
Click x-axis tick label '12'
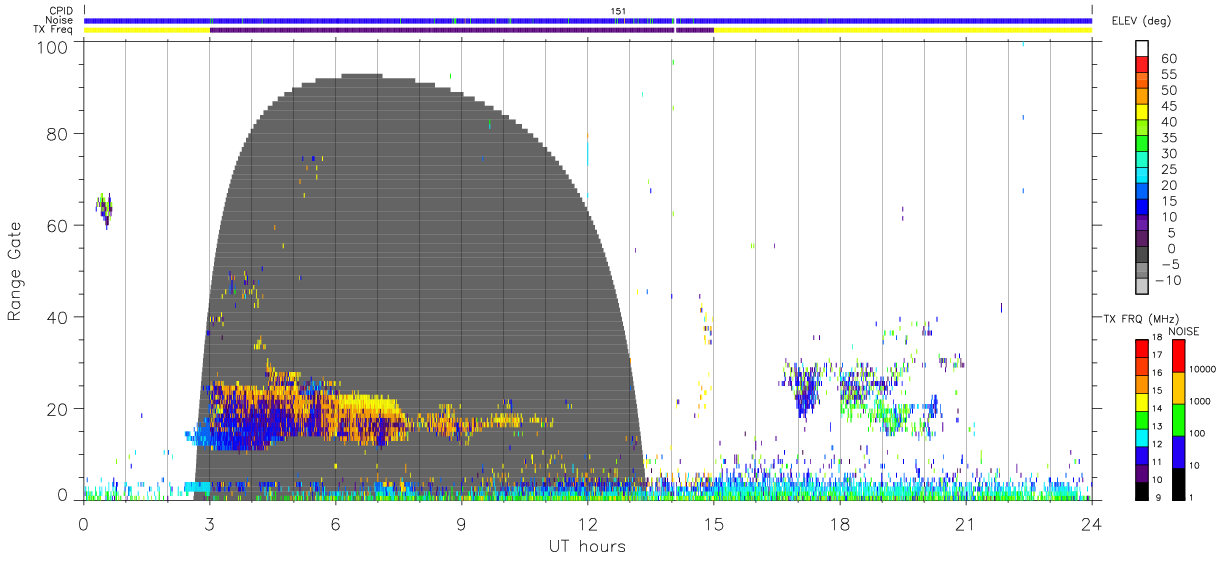coord(588,523)
